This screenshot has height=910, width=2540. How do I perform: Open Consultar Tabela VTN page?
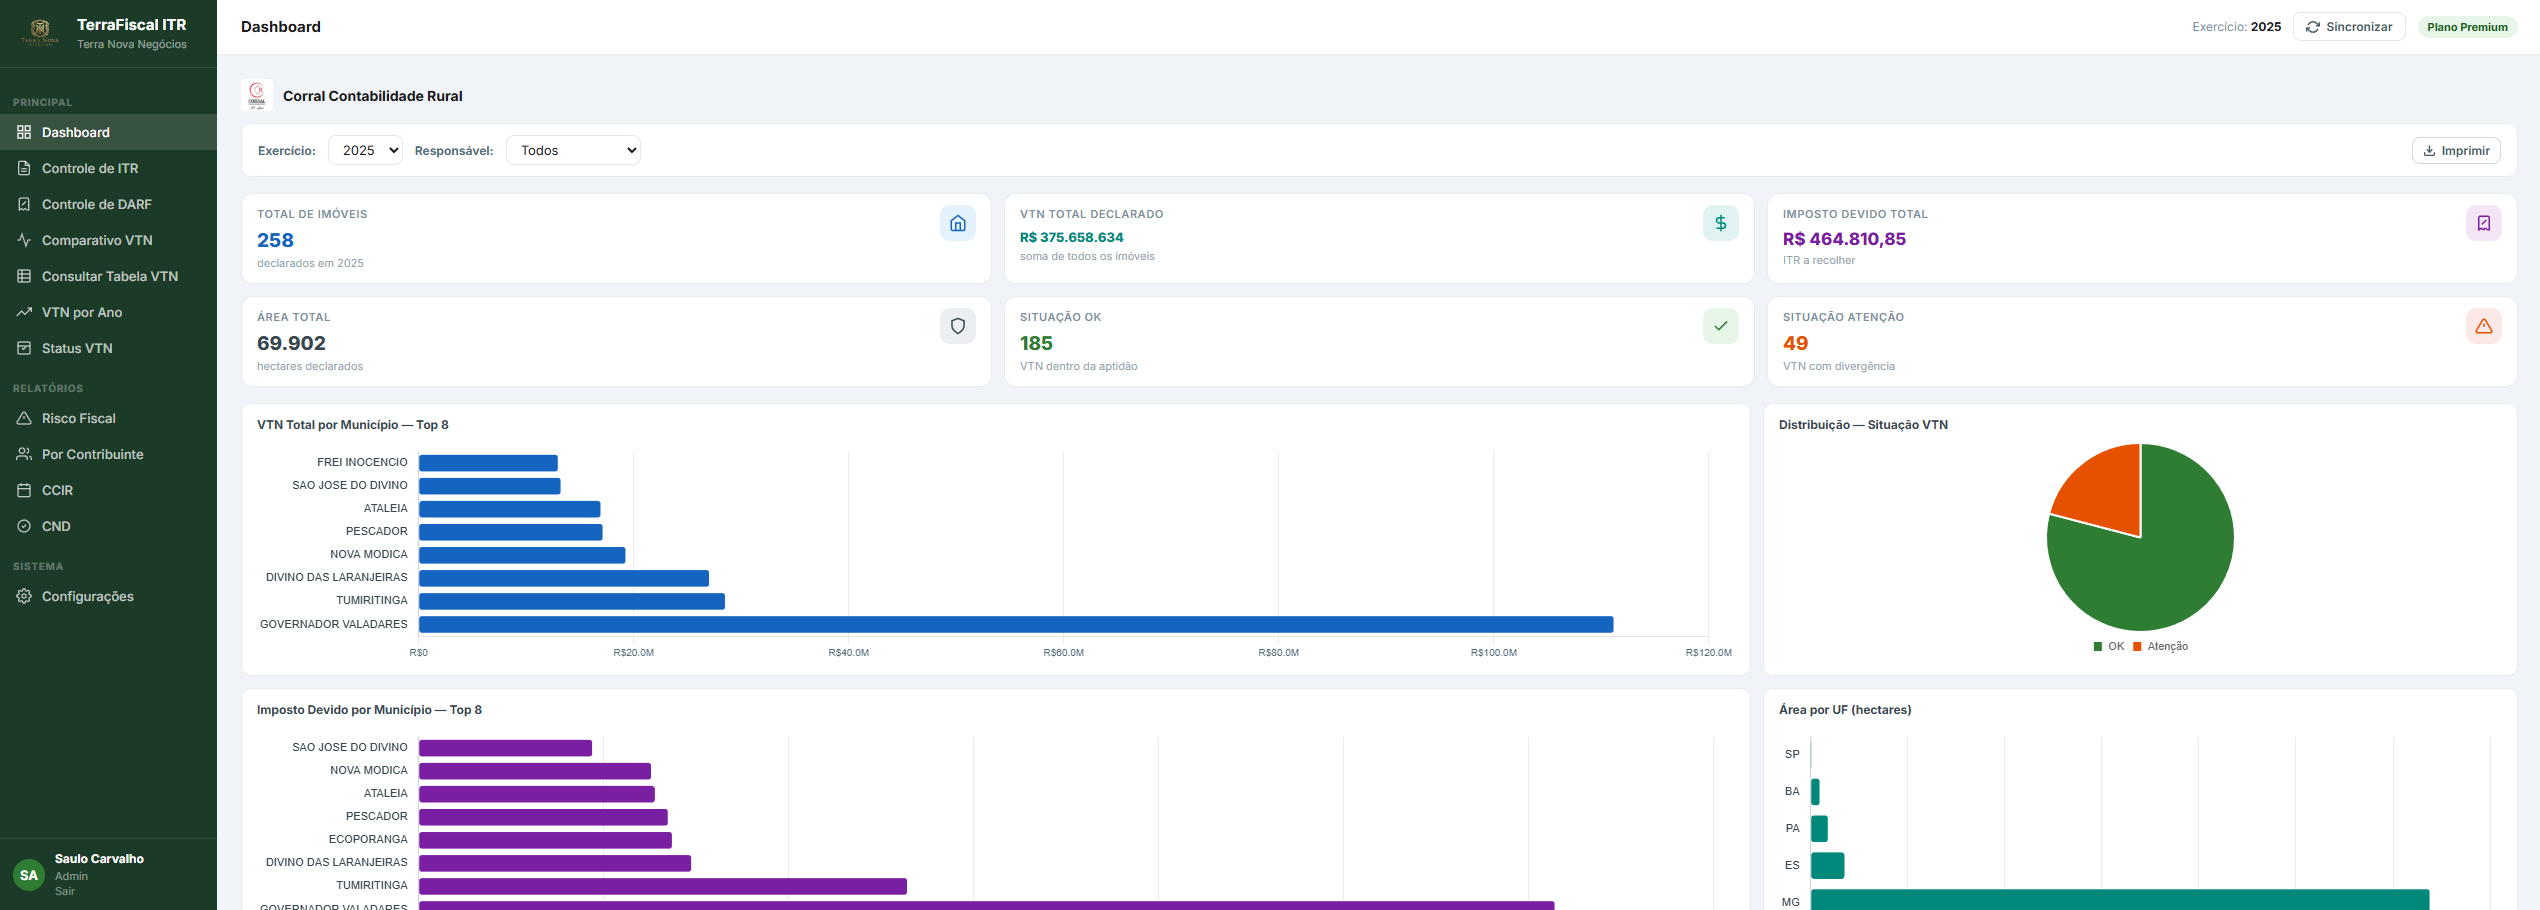[x=108, y=276]
